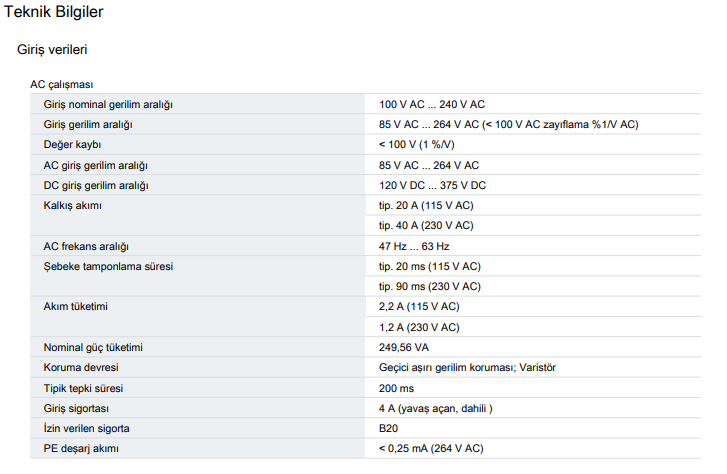Click the '120 V DC ... 375 V DC' value
This screenshot has height=474, width=727.
pos(432,185)
